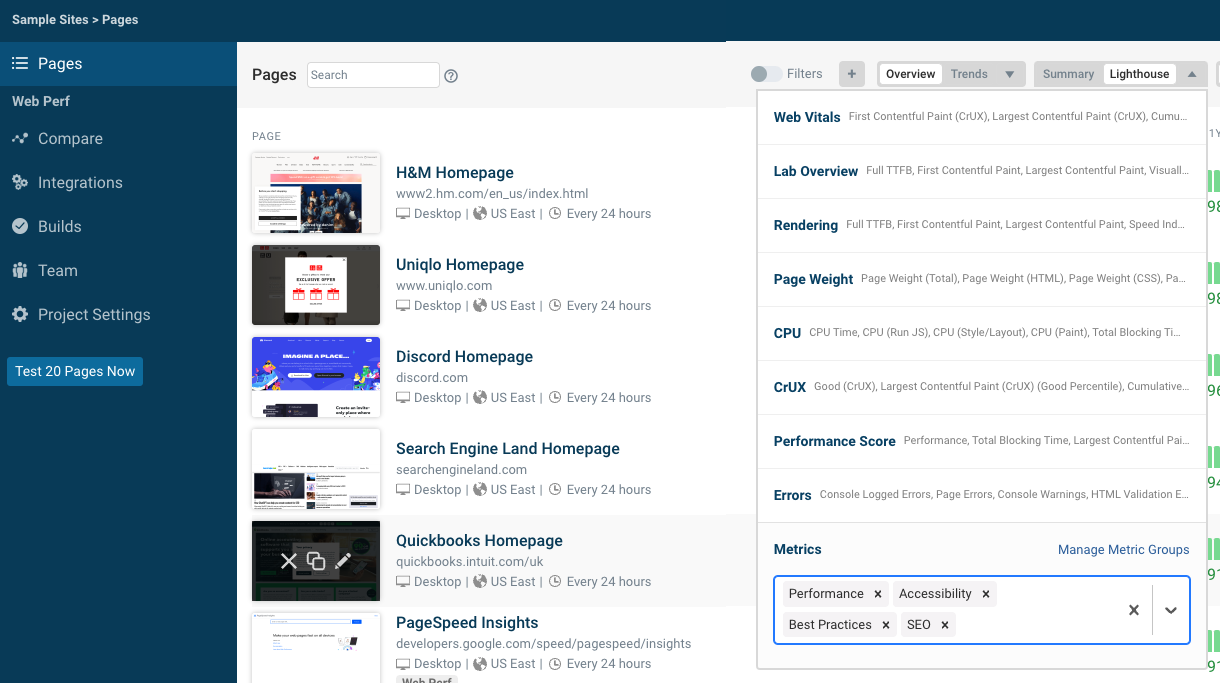Choose the Lab Overview metric group
The image size is (1222, 683).
tap(982, 171)
